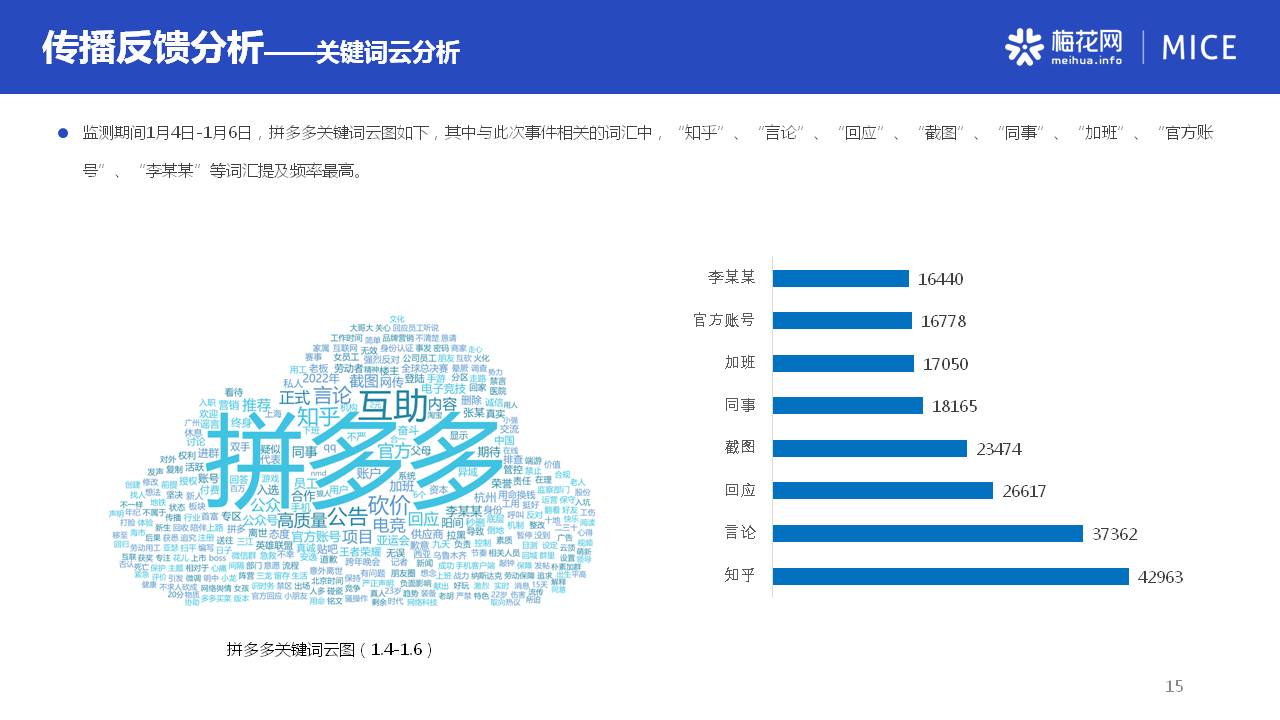Click the 电竞 word in word cloud
1280x720 pixels.
tap(389, 524)
